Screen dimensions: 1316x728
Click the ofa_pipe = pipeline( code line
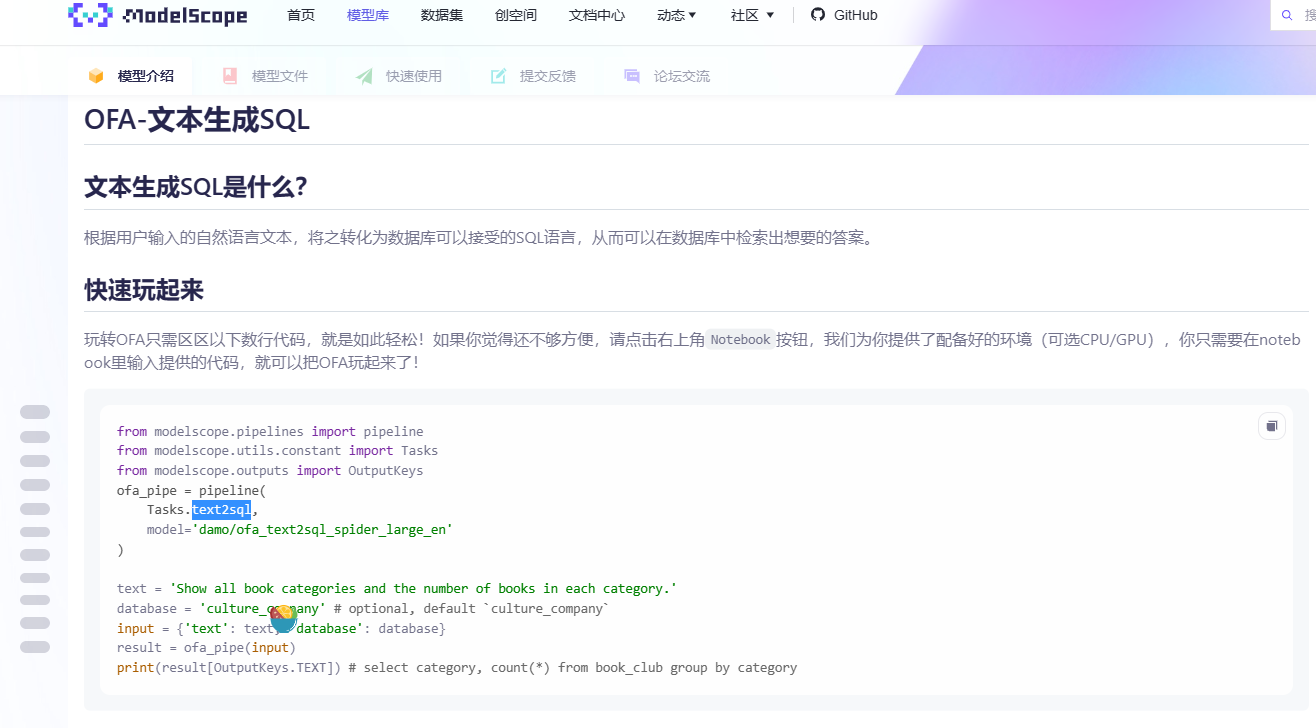tap(192, 490)
